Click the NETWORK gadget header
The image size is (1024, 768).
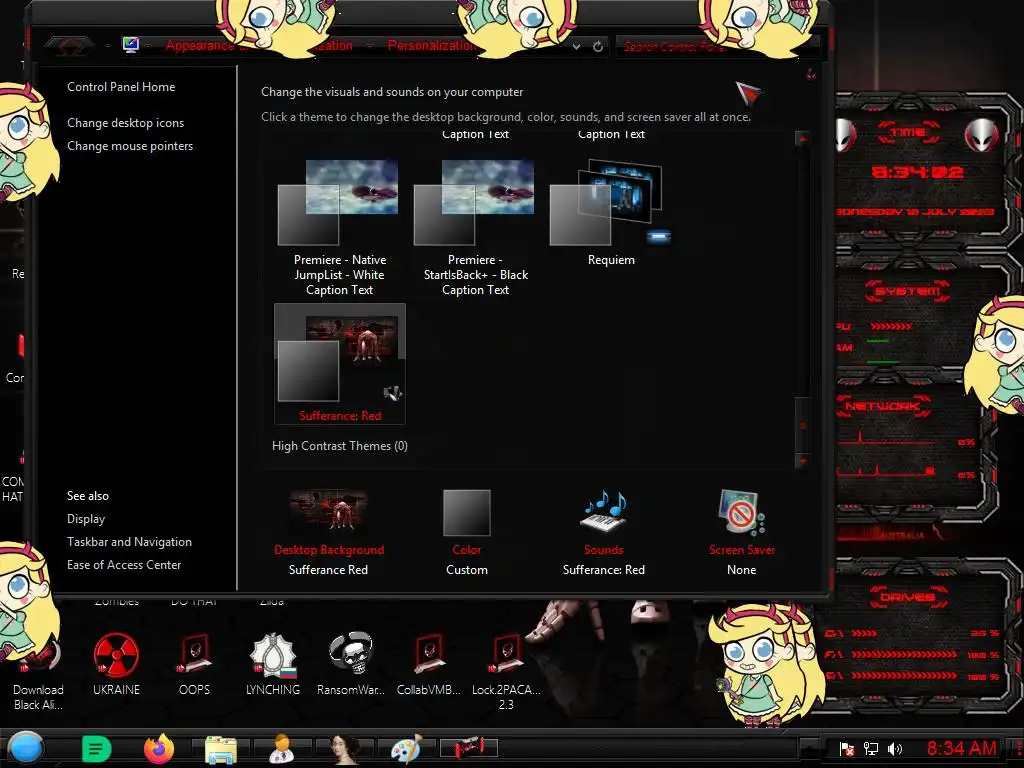[883, 406]
